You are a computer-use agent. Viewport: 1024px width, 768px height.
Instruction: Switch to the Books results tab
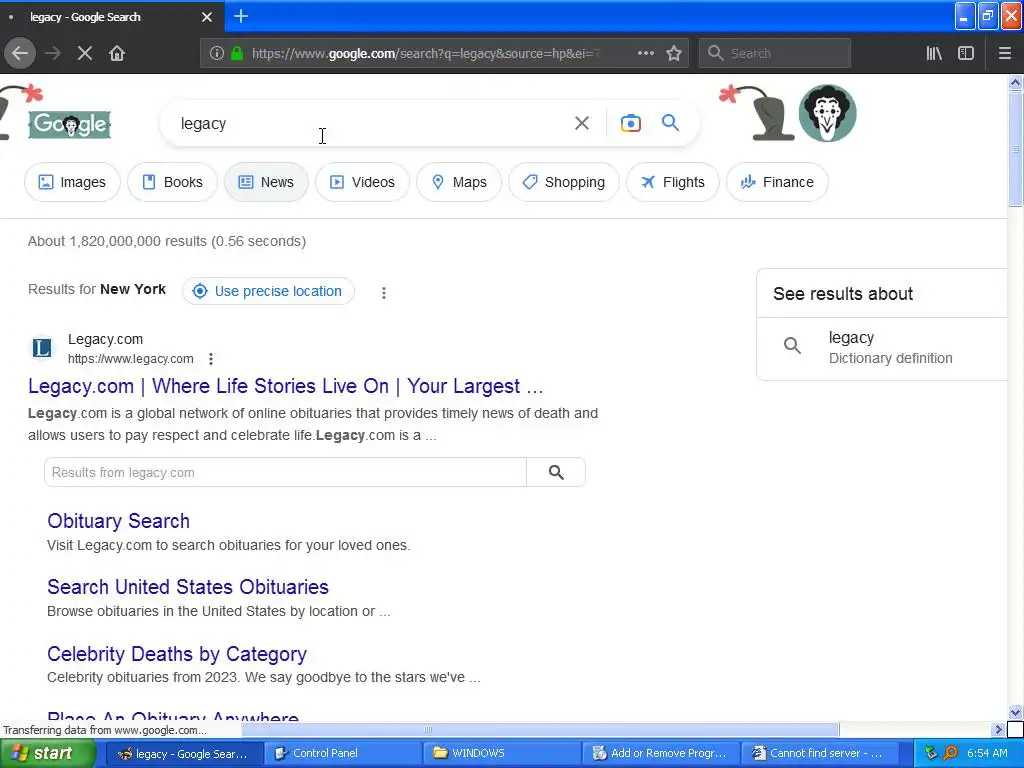(172, 182)
